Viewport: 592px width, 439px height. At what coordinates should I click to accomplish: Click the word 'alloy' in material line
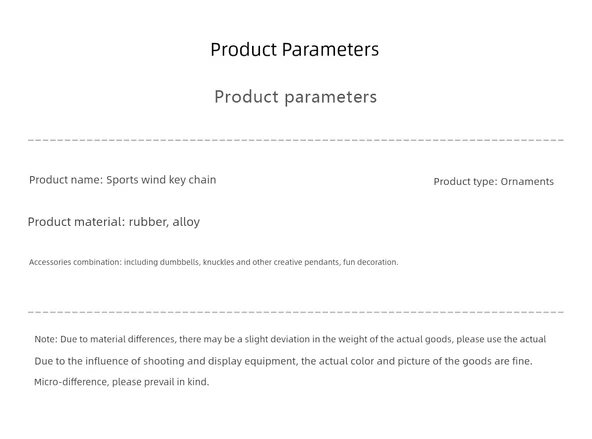coord(186,222)
